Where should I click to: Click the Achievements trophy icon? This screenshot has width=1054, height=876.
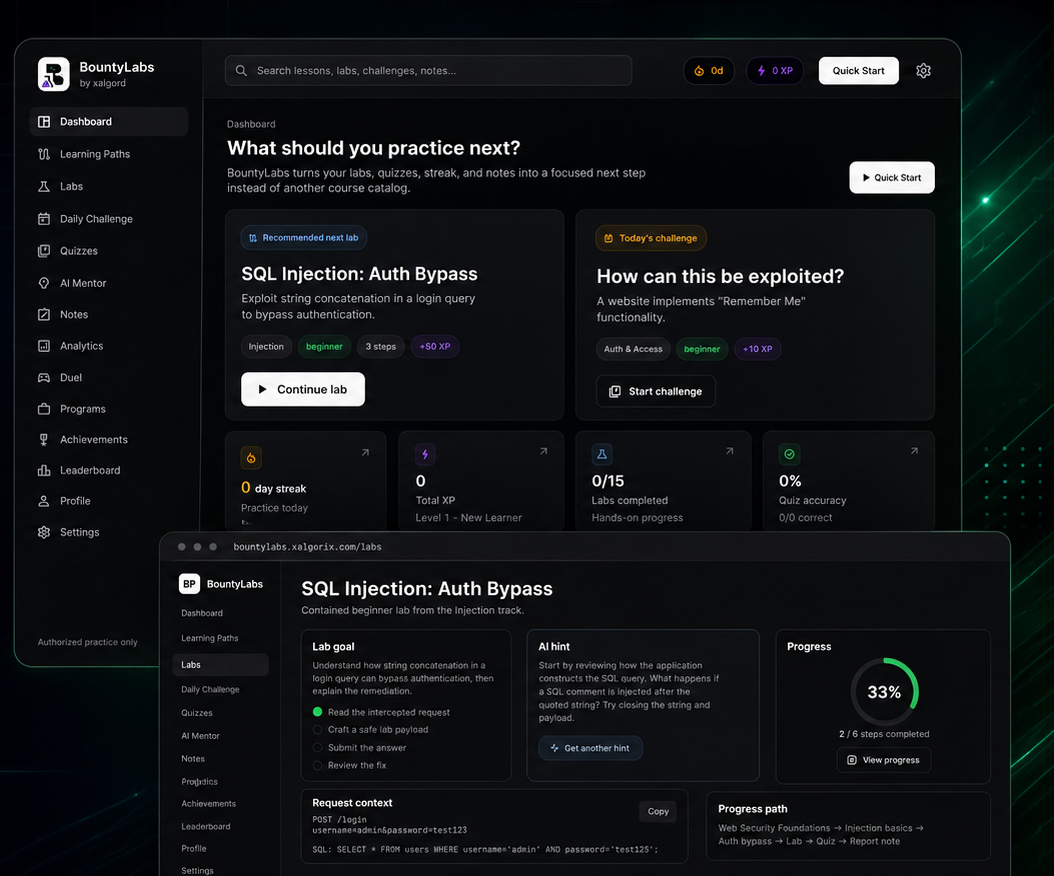pyautogui.click(x=44, y=439)
